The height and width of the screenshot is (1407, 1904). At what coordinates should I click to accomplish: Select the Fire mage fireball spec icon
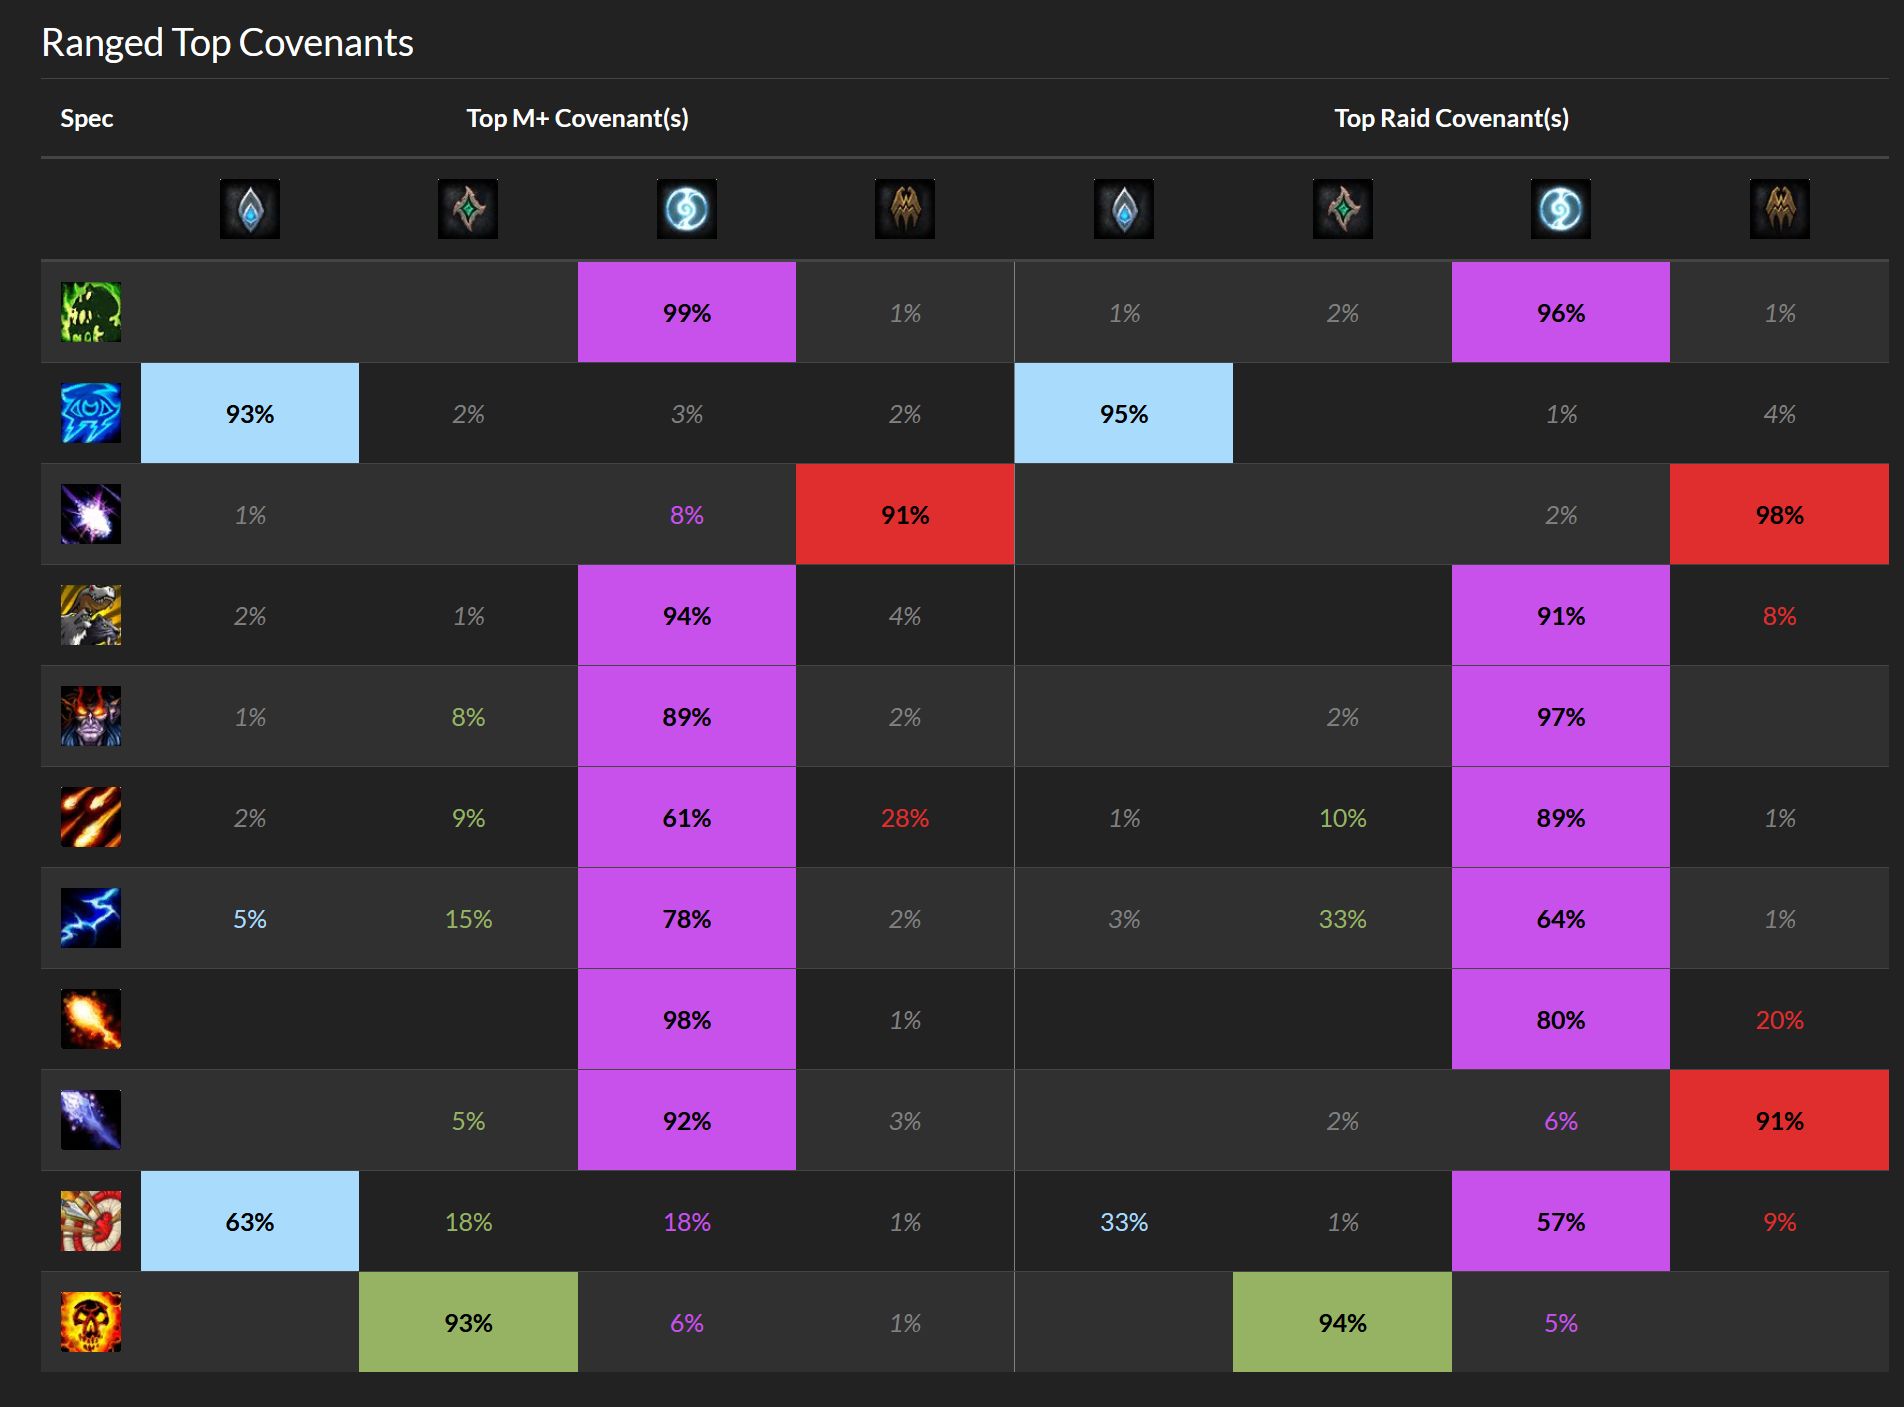coord(91,1019)
